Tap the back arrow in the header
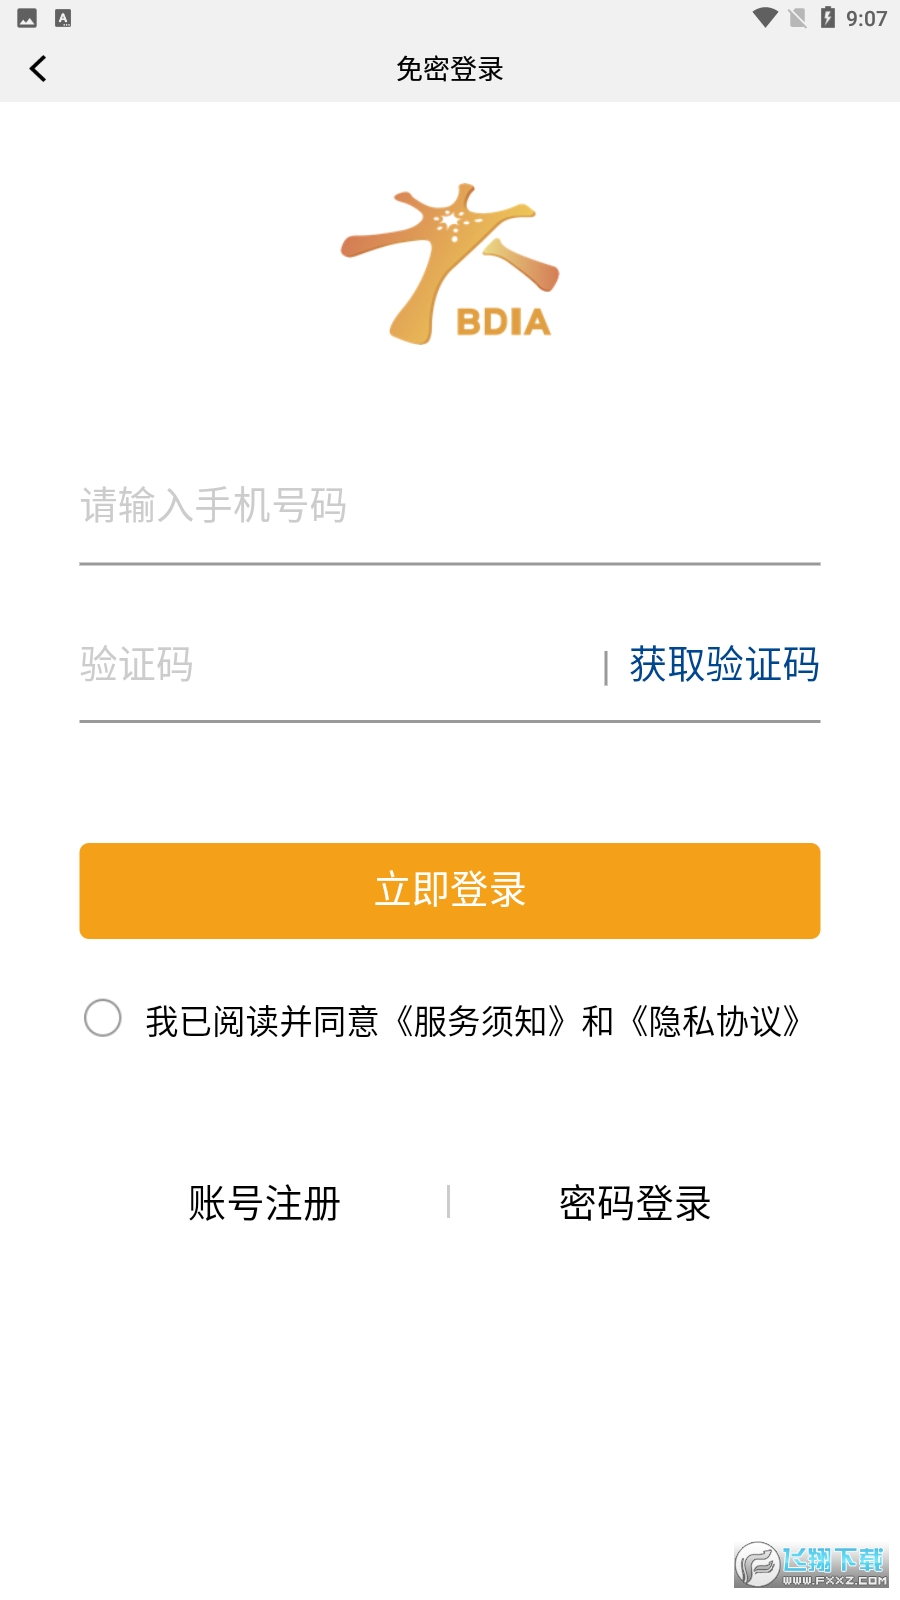This screenshot has height=1600, width=900. [38, 69]
